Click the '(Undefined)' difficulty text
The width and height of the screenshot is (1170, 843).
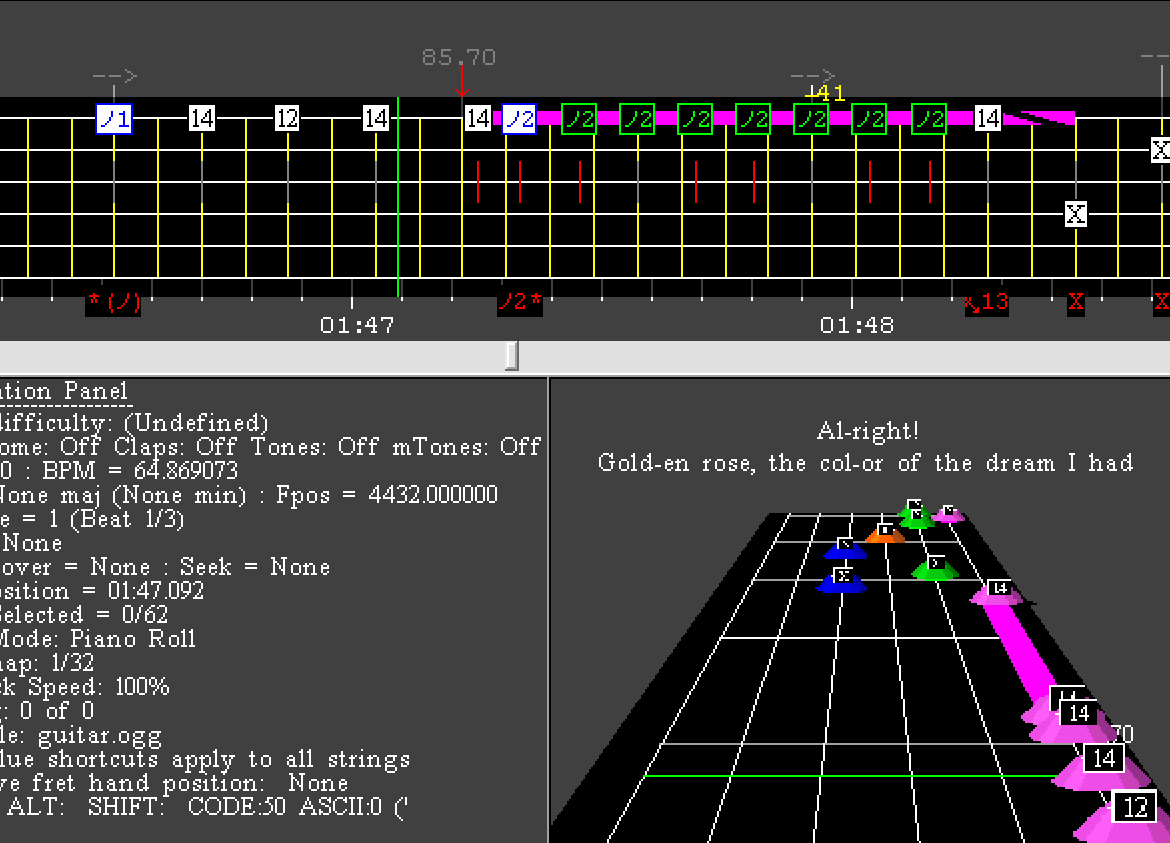[195, 423]
